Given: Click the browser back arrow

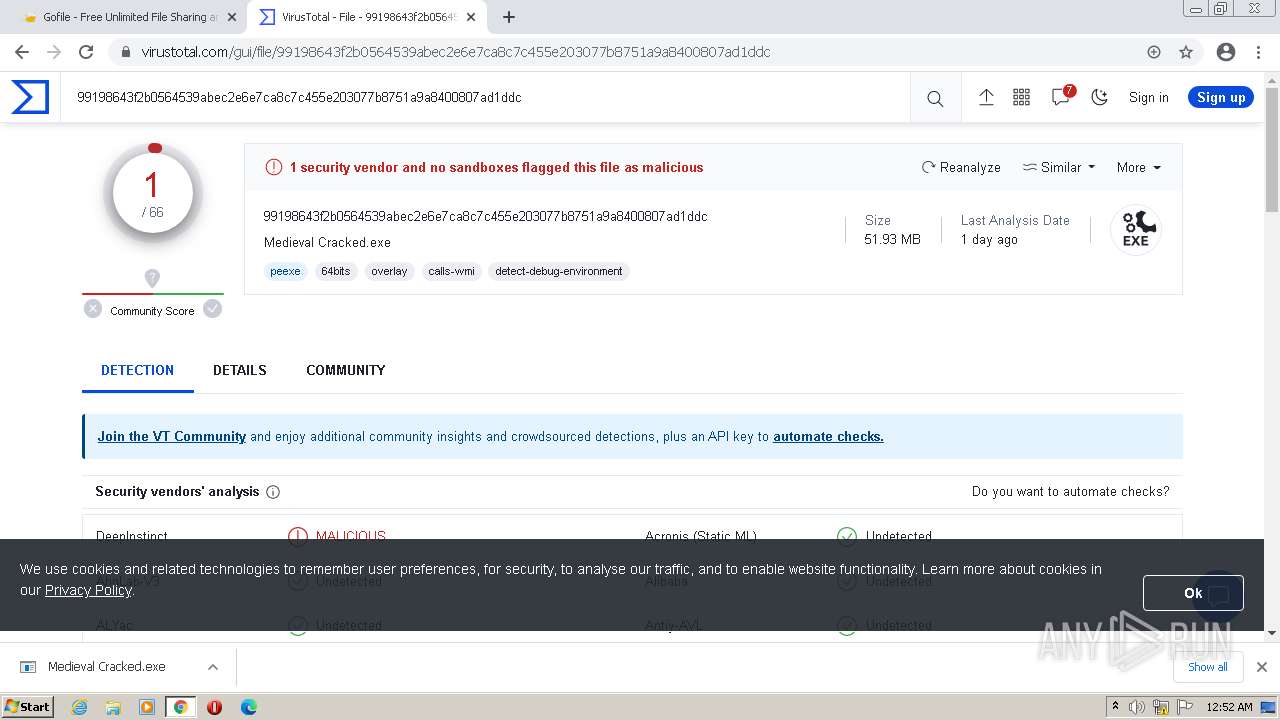Looking at the screenshot, I should (x=22, y=52).
